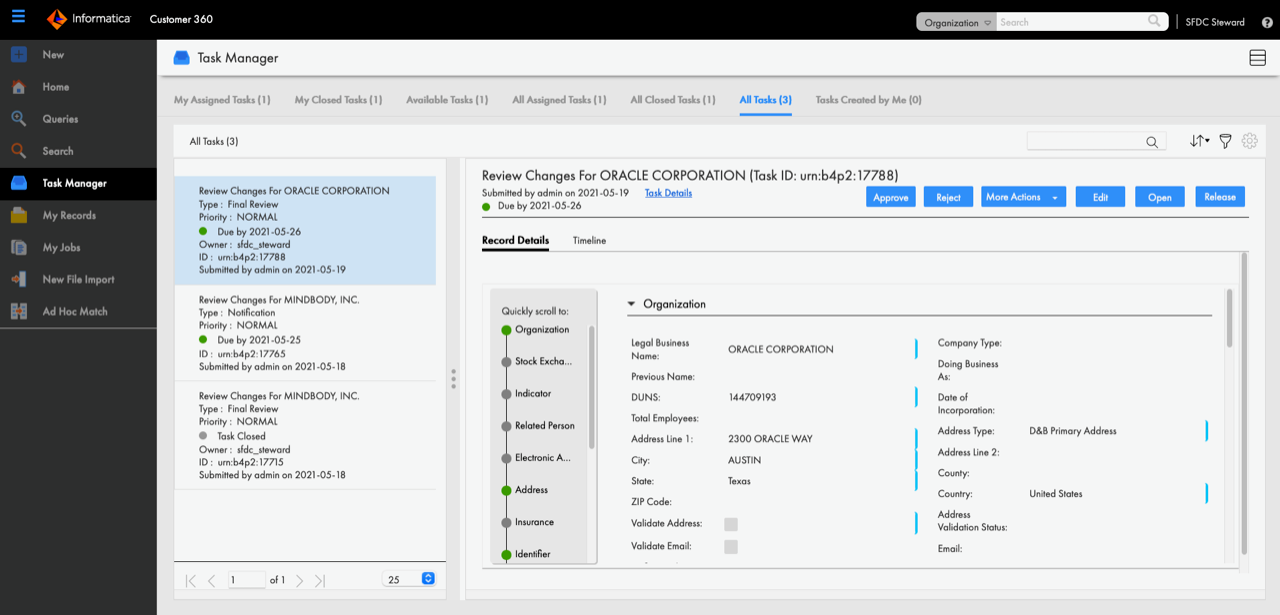Toggle the Validate Address checkbox

[731, 524]
